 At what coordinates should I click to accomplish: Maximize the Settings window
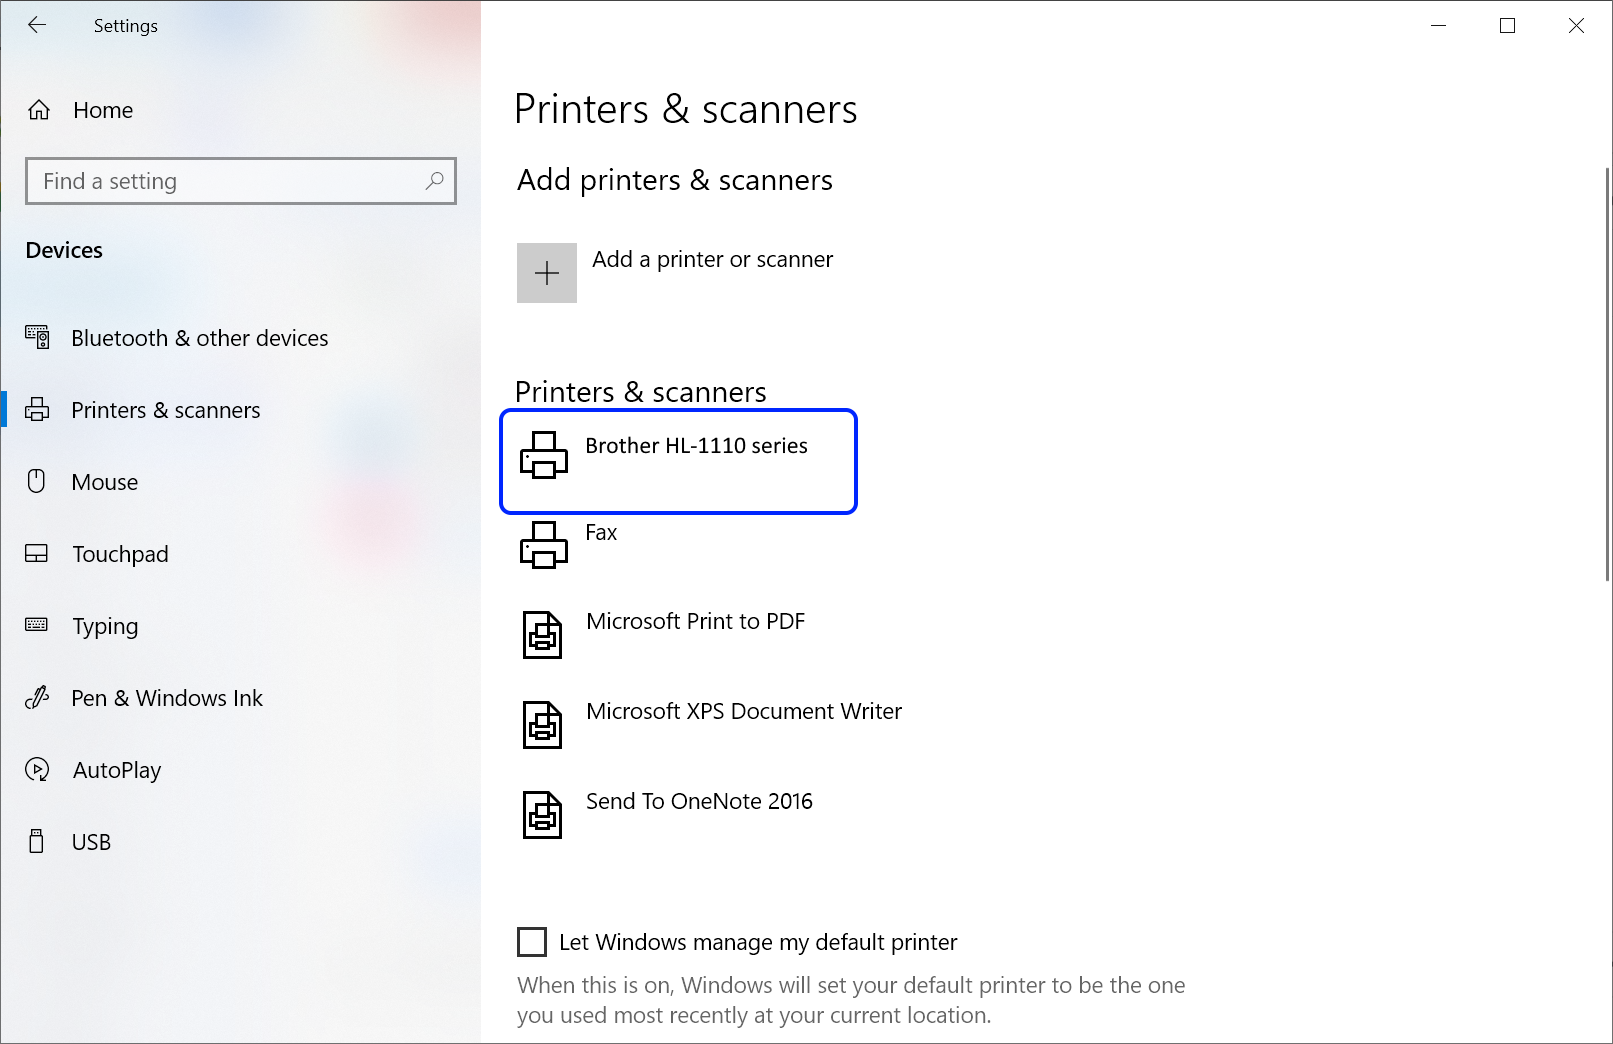point(1507,25)
